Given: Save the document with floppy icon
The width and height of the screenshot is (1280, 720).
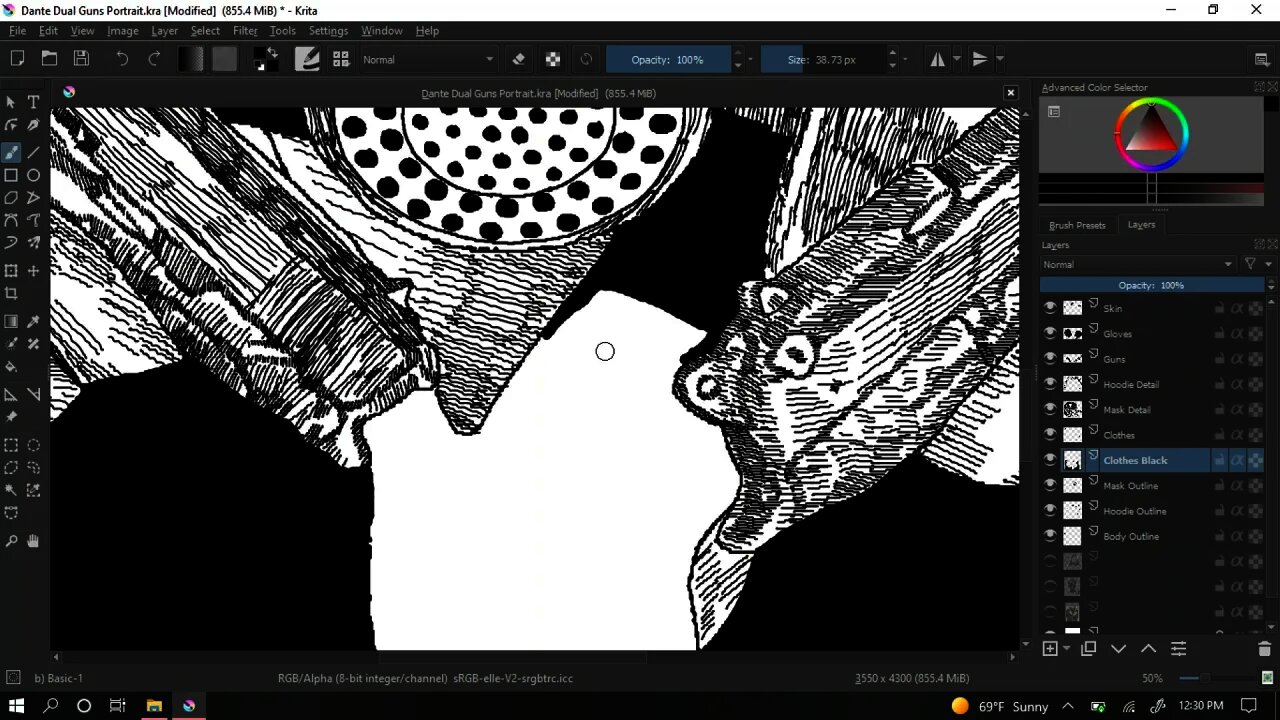Looking at the screenshot, I should (x=81, y=59).
